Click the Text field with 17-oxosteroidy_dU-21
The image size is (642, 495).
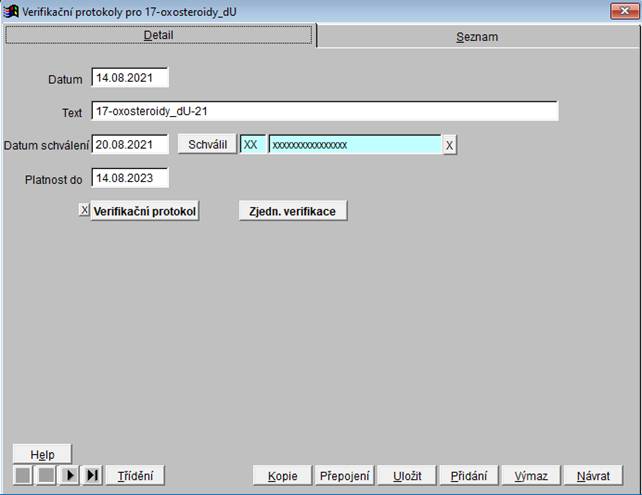pos(324,111)
